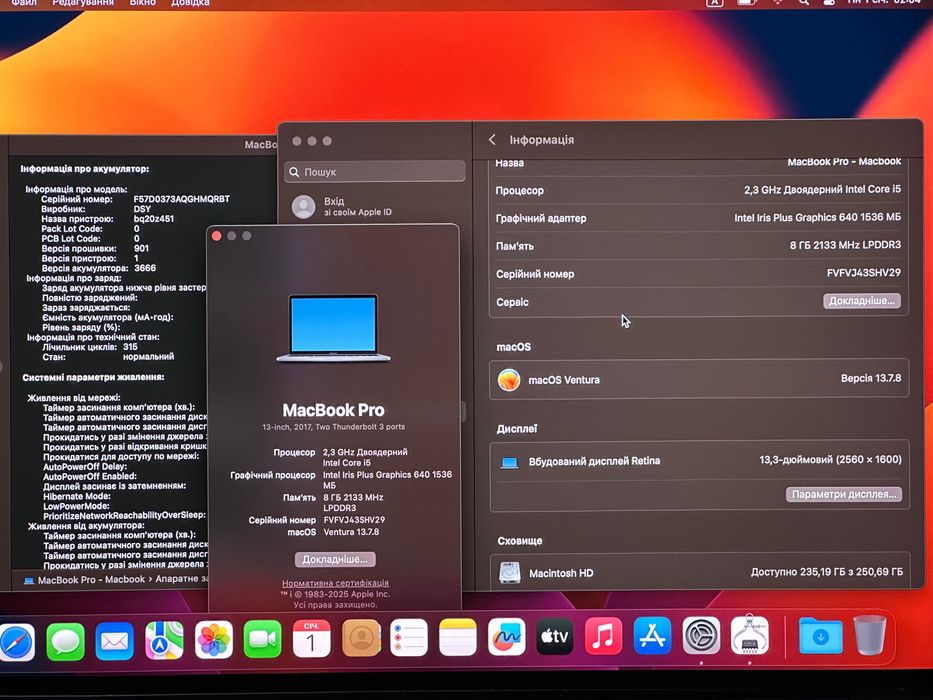Click Докладніше next to Сервіс
933x700 pixels.
(862, 301)
